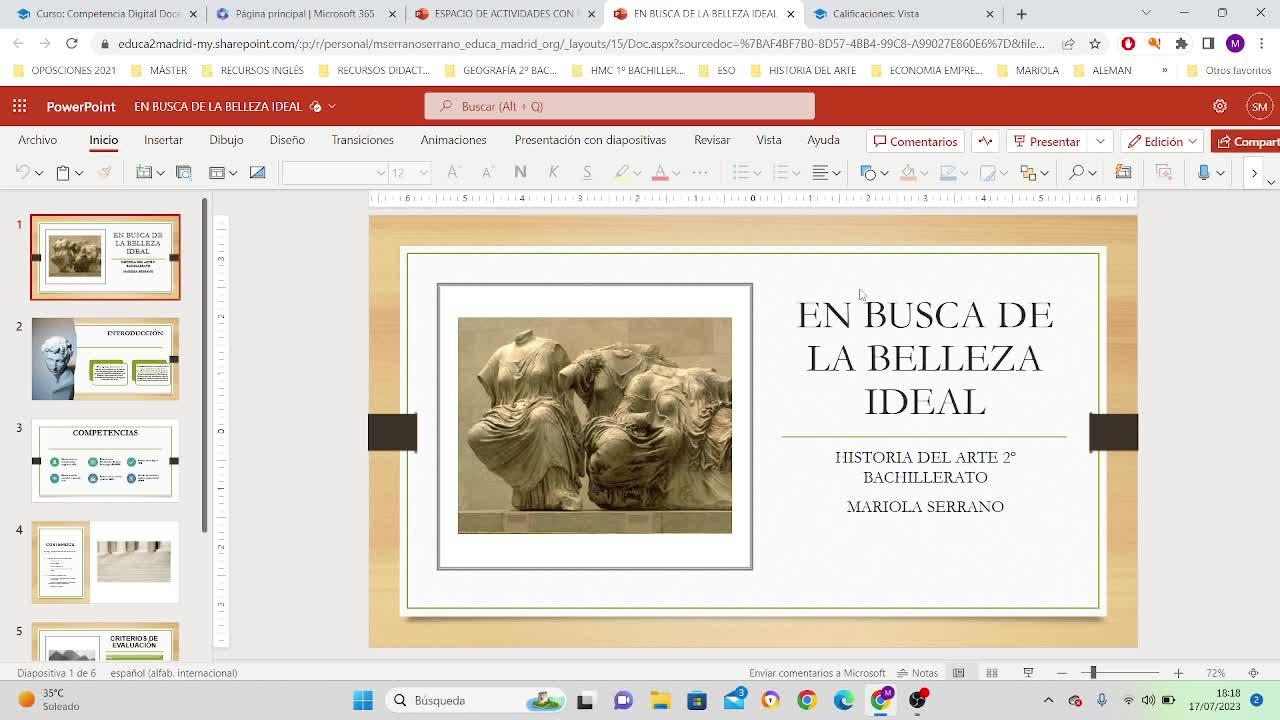Toggle Normal view in status bar
The image size is (1280, 720).
[958, 673]
